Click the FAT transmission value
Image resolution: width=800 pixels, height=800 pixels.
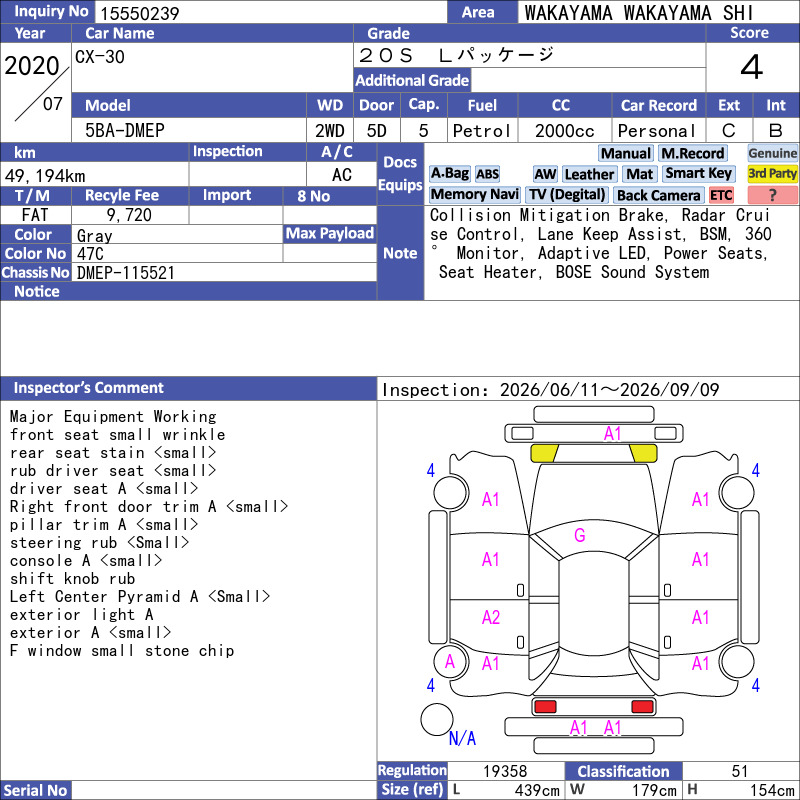(x=35, y=215)
